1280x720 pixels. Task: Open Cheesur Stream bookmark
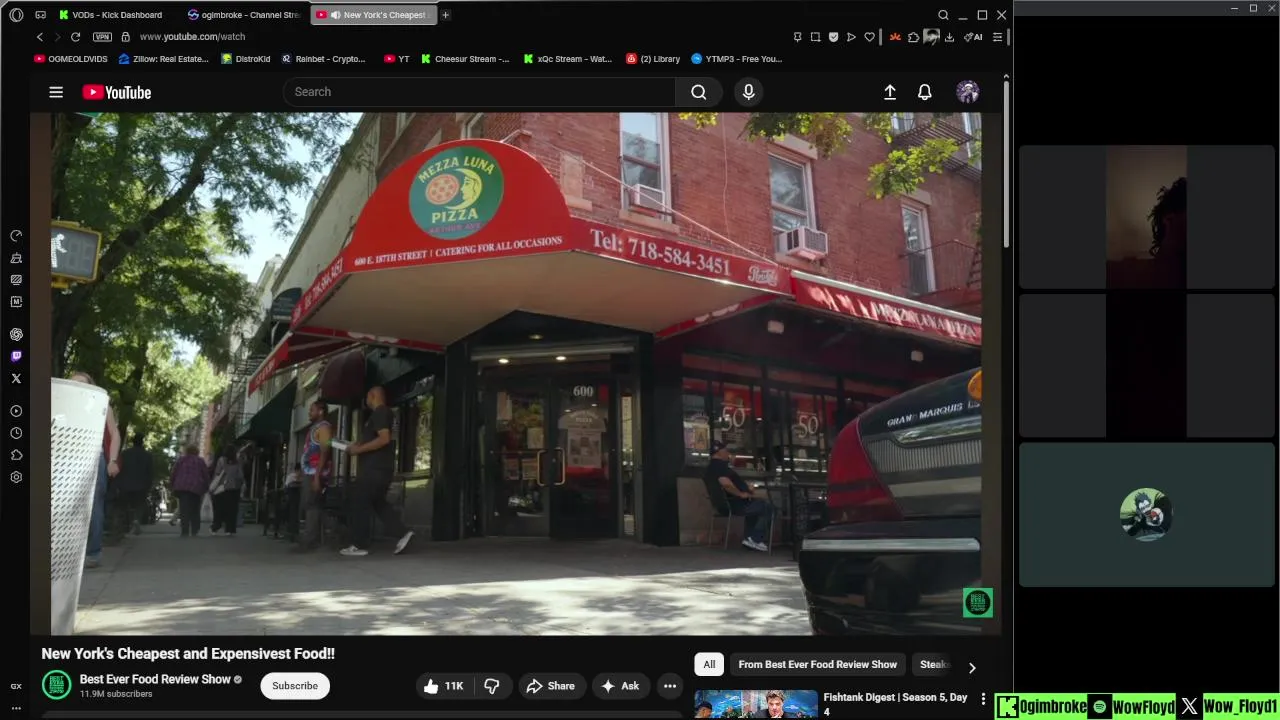pyautogui.click(x=464, y=59)
